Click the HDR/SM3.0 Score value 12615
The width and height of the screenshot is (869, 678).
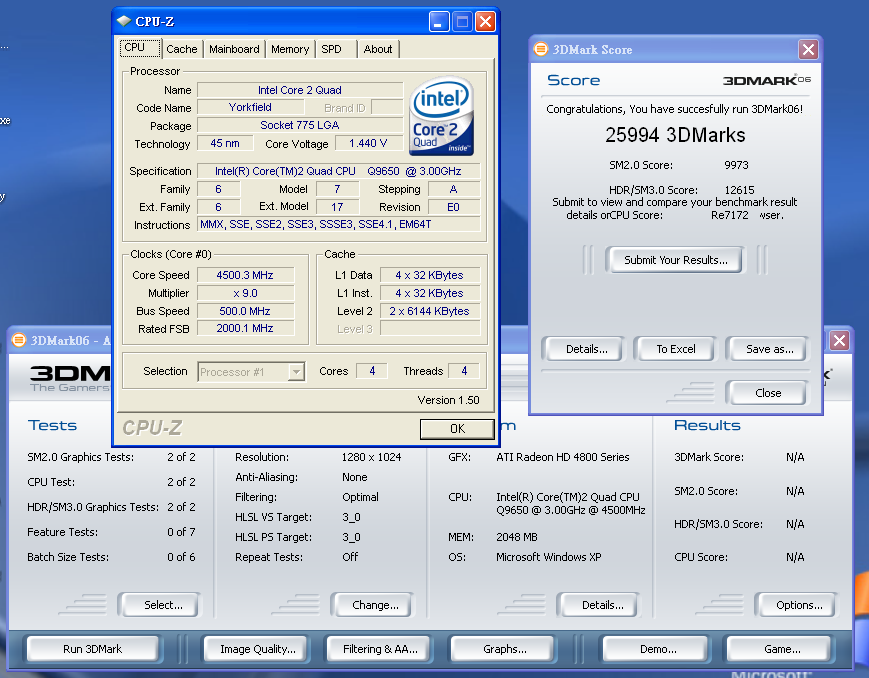739,190
